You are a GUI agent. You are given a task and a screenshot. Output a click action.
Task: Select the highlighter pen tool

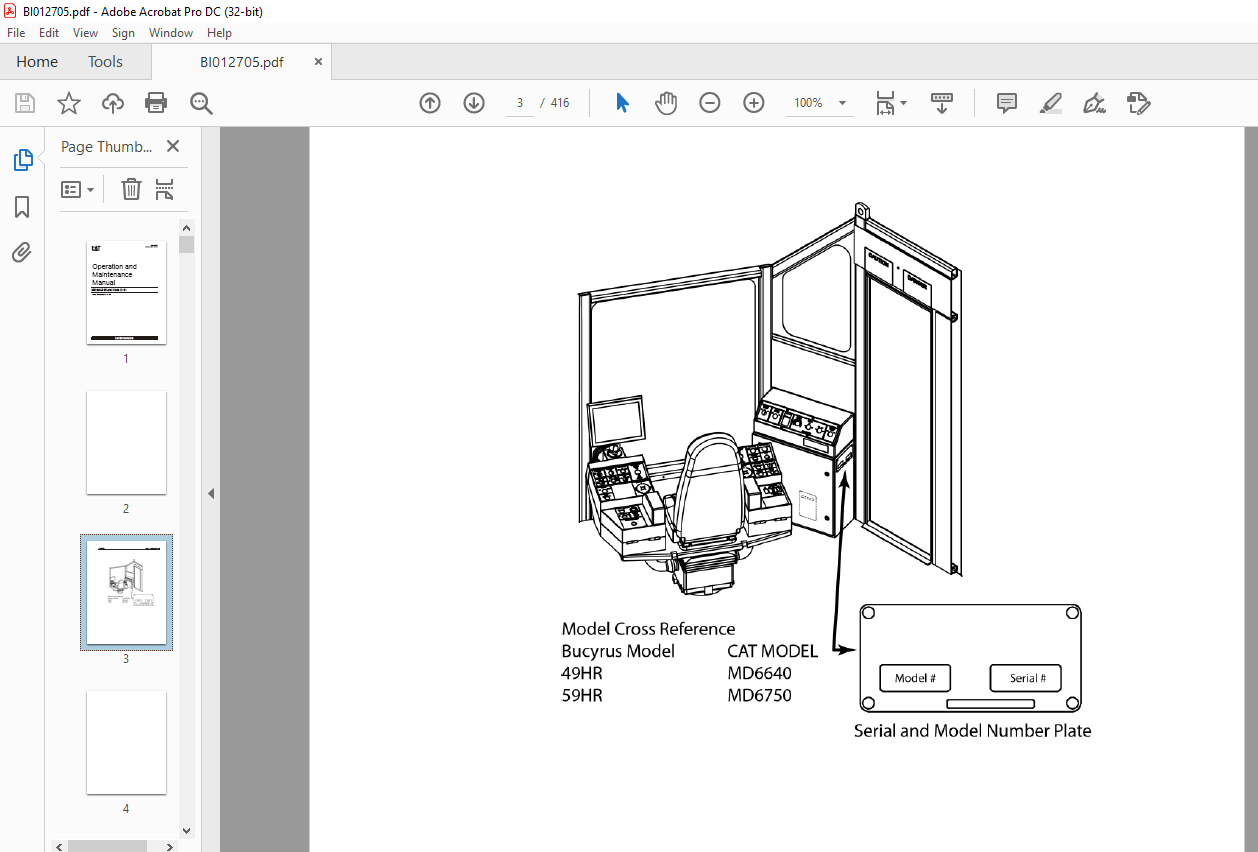[x=1050, y=103]
